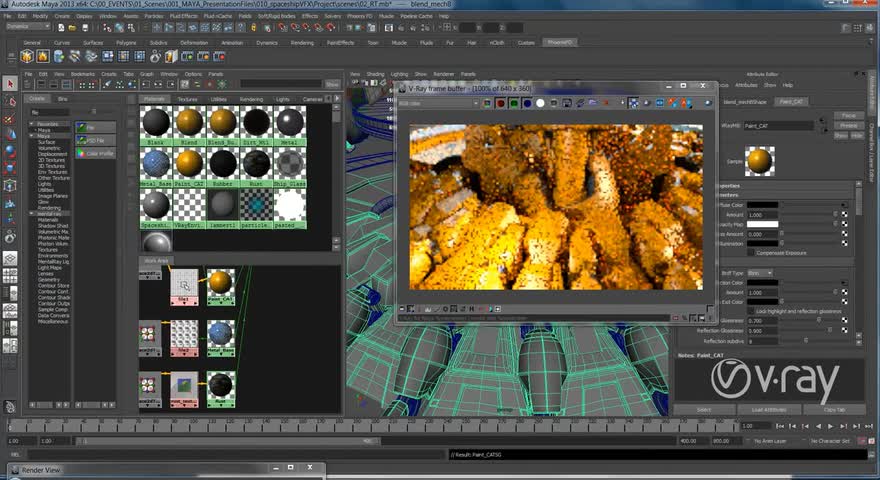Switch to the Textures tab in Hypershade
The height and width of the screenshot is (480, 880).
coord(187,100)
